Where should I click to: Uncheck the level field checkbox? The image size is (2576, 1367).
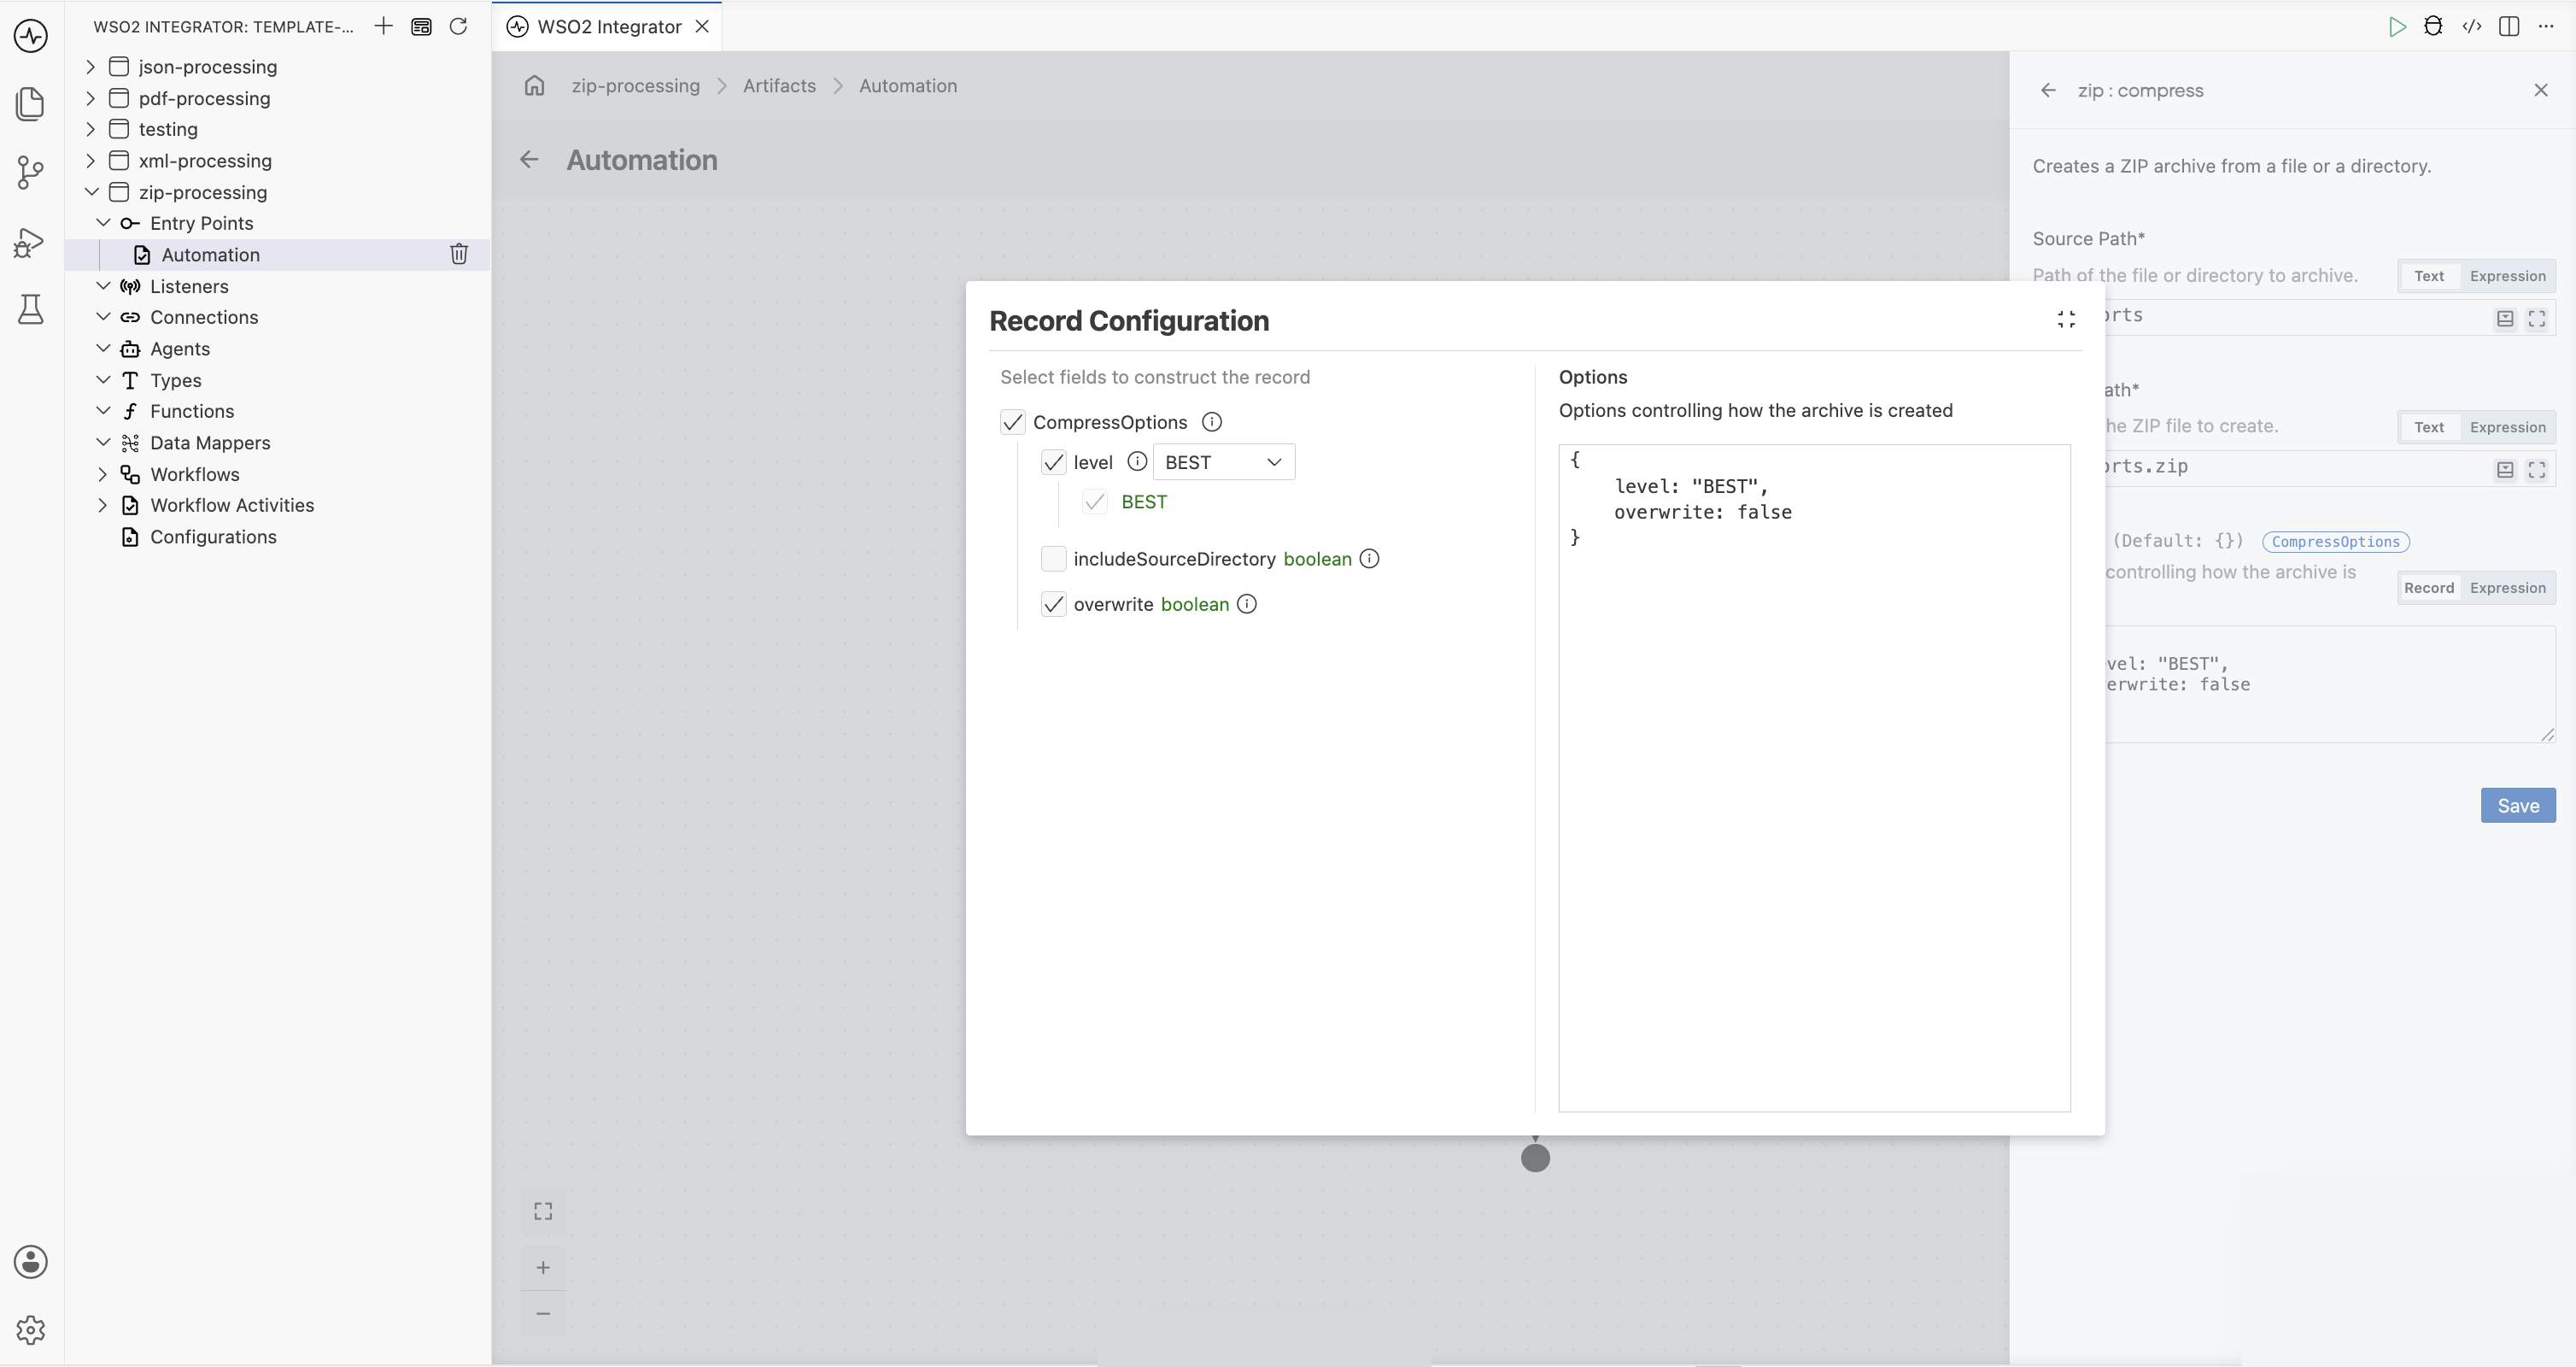1053,462
